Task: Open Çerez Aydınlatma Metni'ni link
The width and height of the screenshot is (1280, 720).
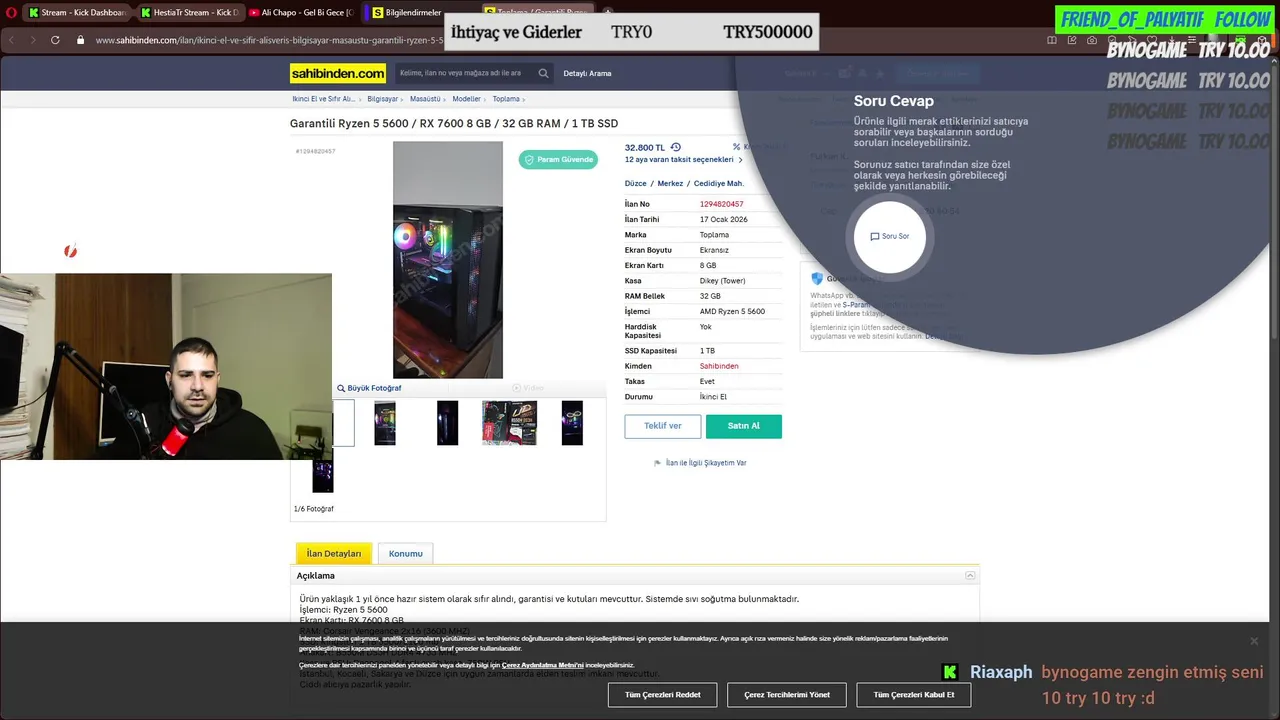Action: pos(543,666)
